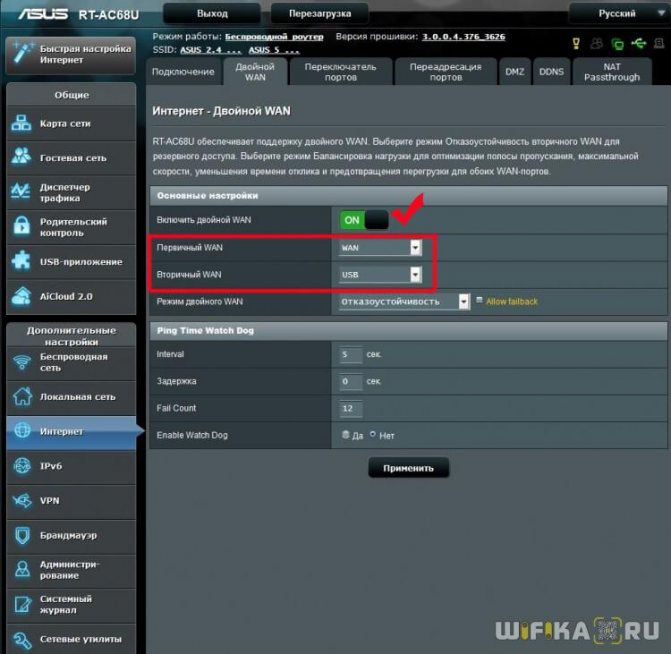
Task: Click the VPN sidebar icon
Action: pyautogui.click(x=22, y=500)
